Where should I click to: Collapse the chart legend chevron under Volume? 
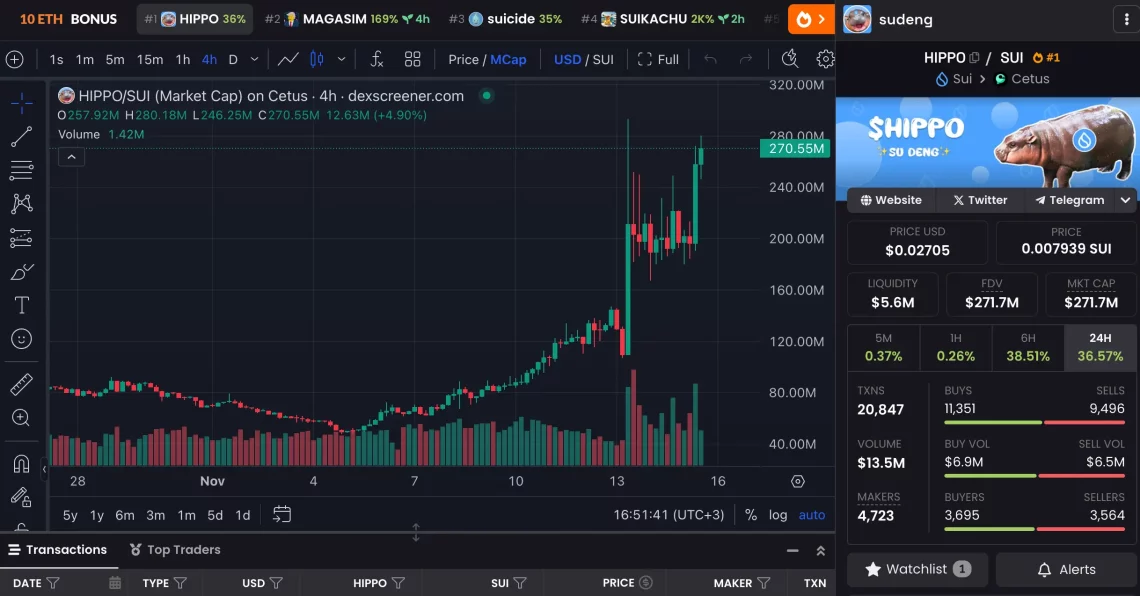(71, 156)
